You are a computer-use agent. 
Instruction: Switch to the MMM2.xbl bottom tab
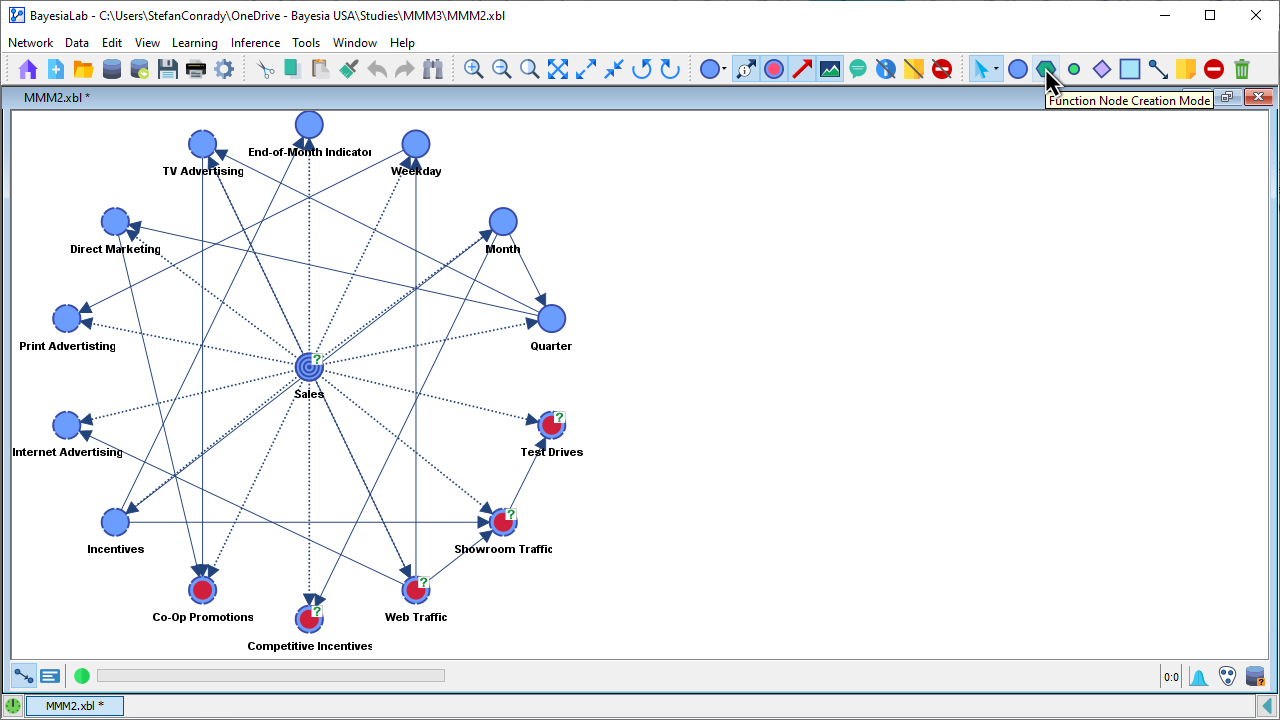tap(74, 706)
